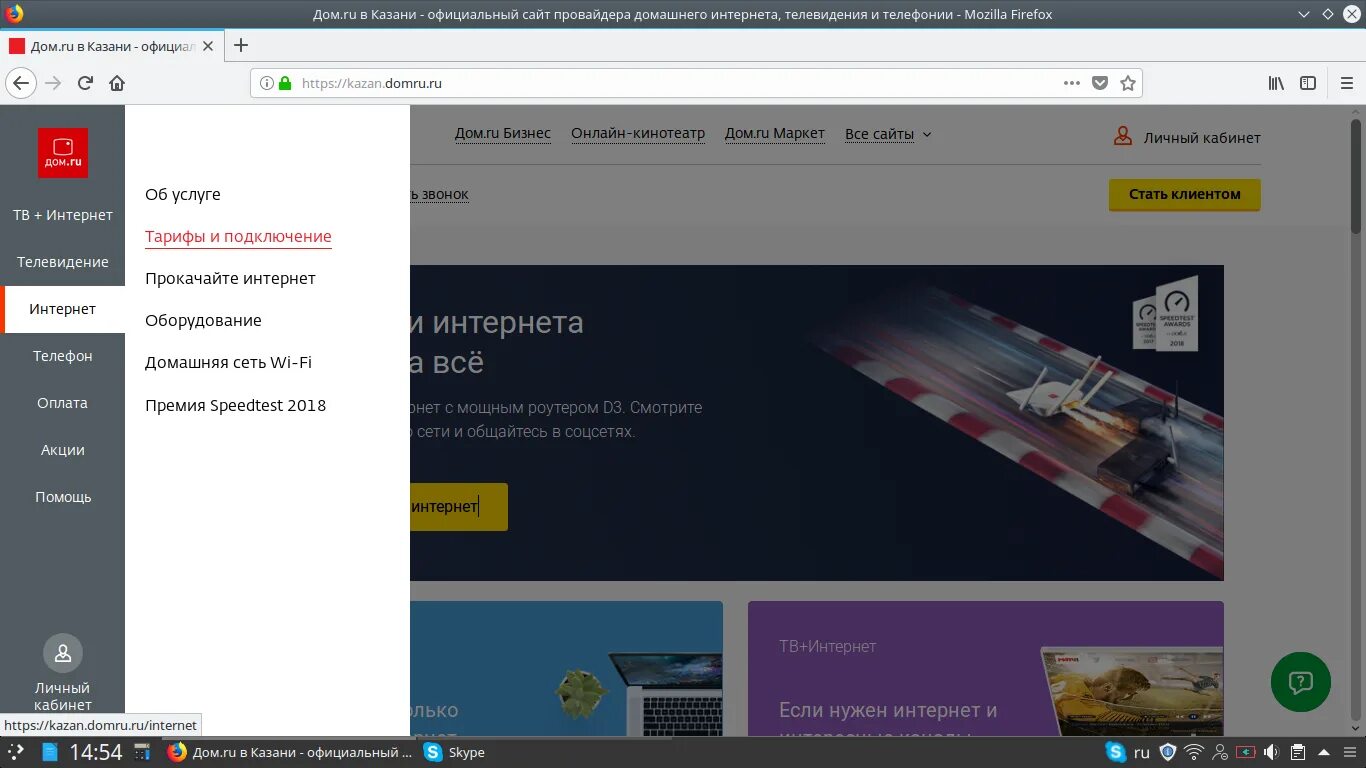Select Телевидение in sidebar
1366x768 pixels.
[x=63, y=262]
